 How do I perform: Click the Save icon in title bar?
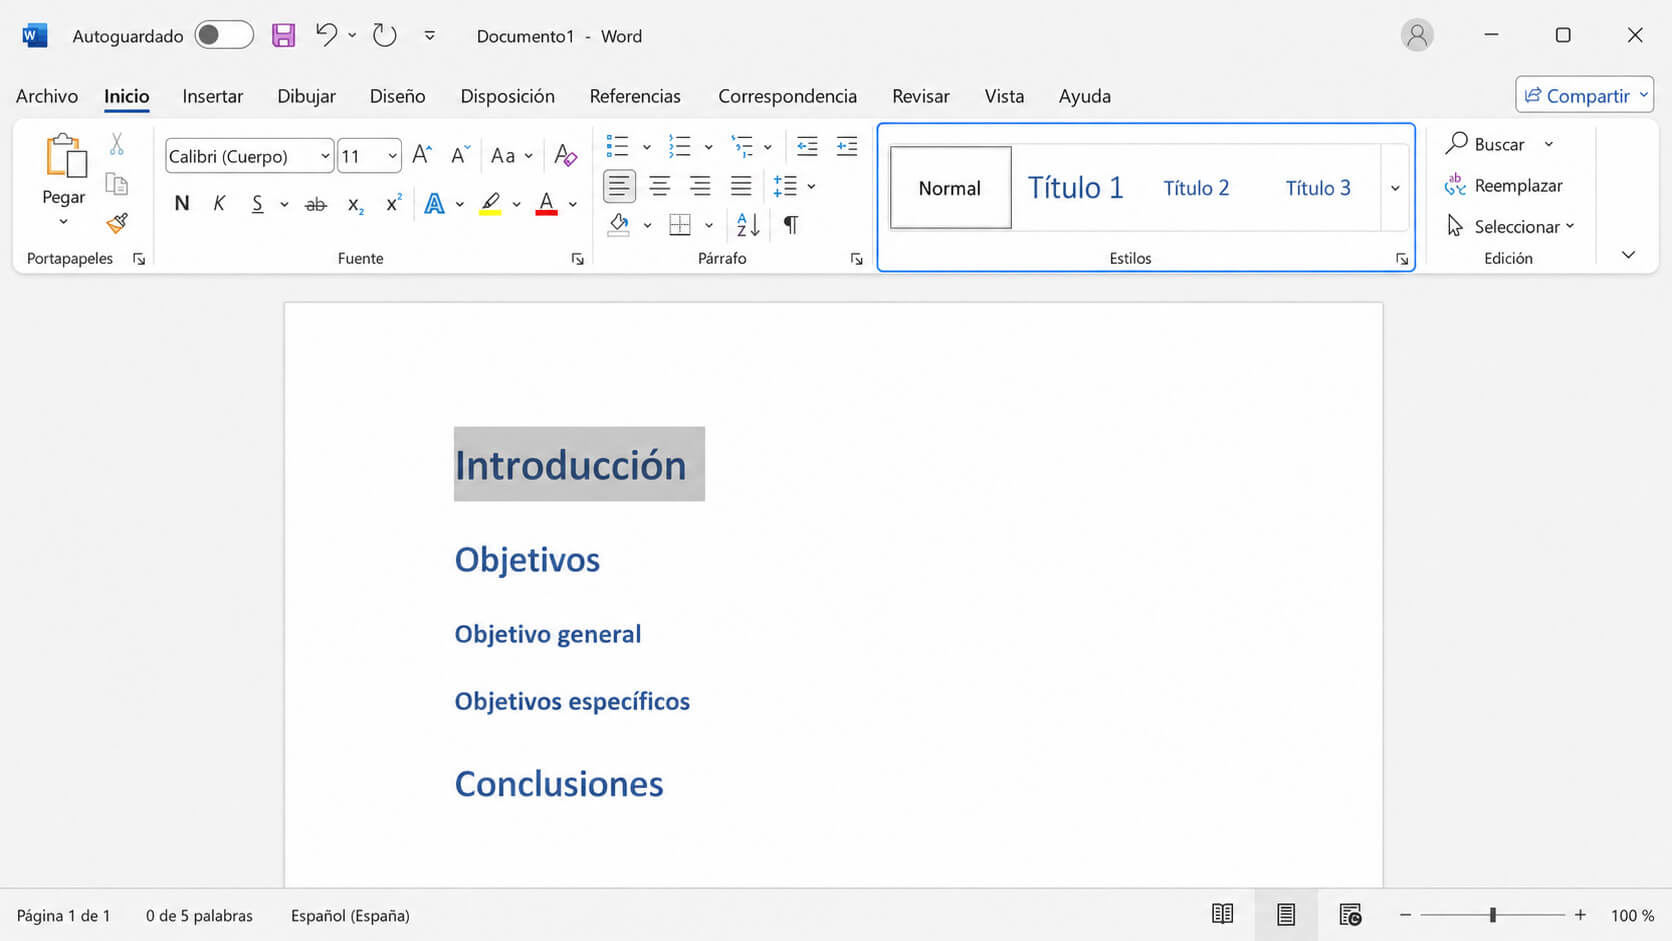tap(284, 36)
